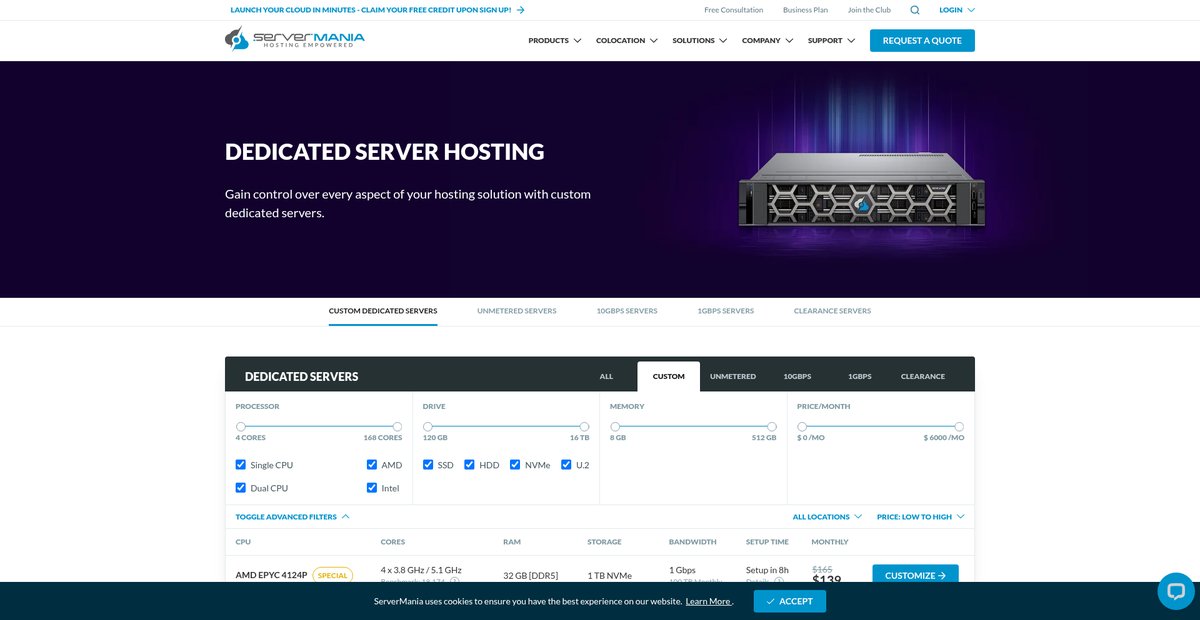The width and height of the screenshot is (1200, 620).
Task: Click the 1 TB NVMe storage cell
Action: (x=609, y=575)
